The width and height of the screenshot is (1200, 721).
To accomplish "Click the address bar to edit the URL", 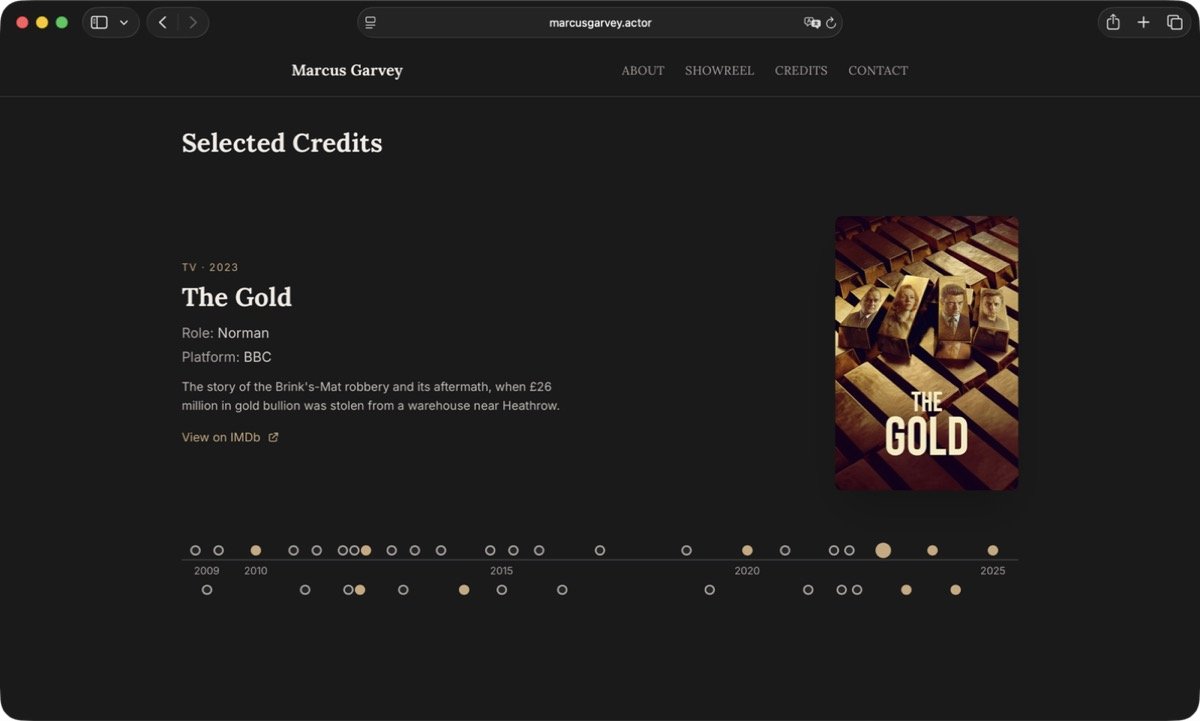I will [600, 22].
